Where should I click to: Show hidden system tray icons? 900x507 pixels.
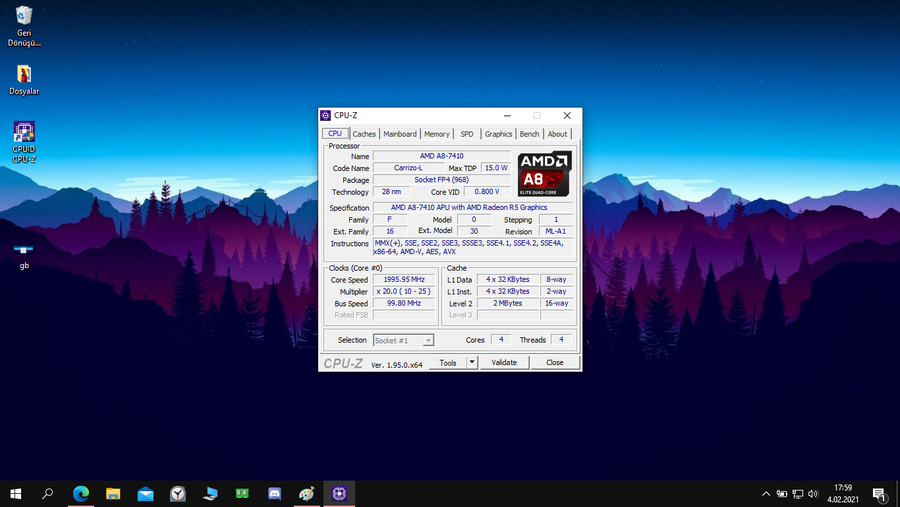(x=766, y=494)
